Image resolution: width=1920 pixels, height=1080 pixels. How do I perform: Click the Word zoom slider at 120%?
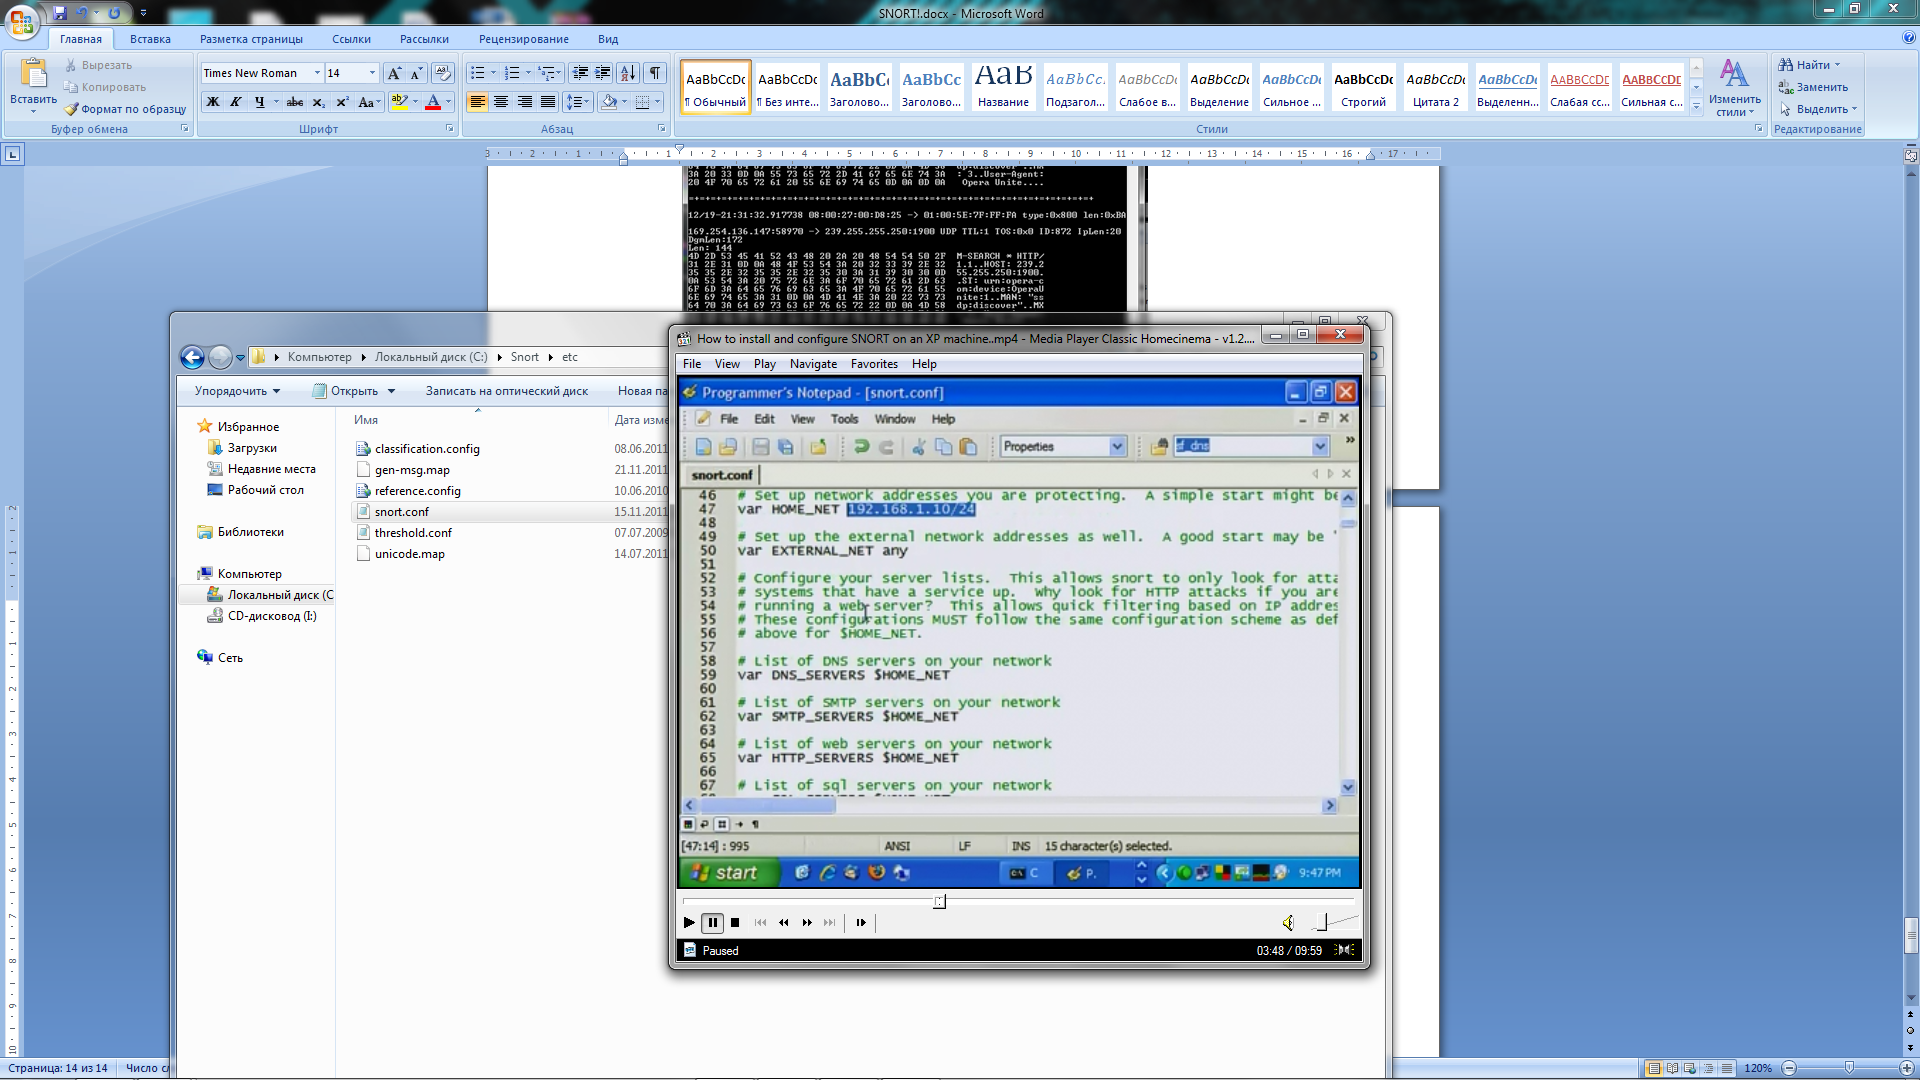click(1849, 1068)
